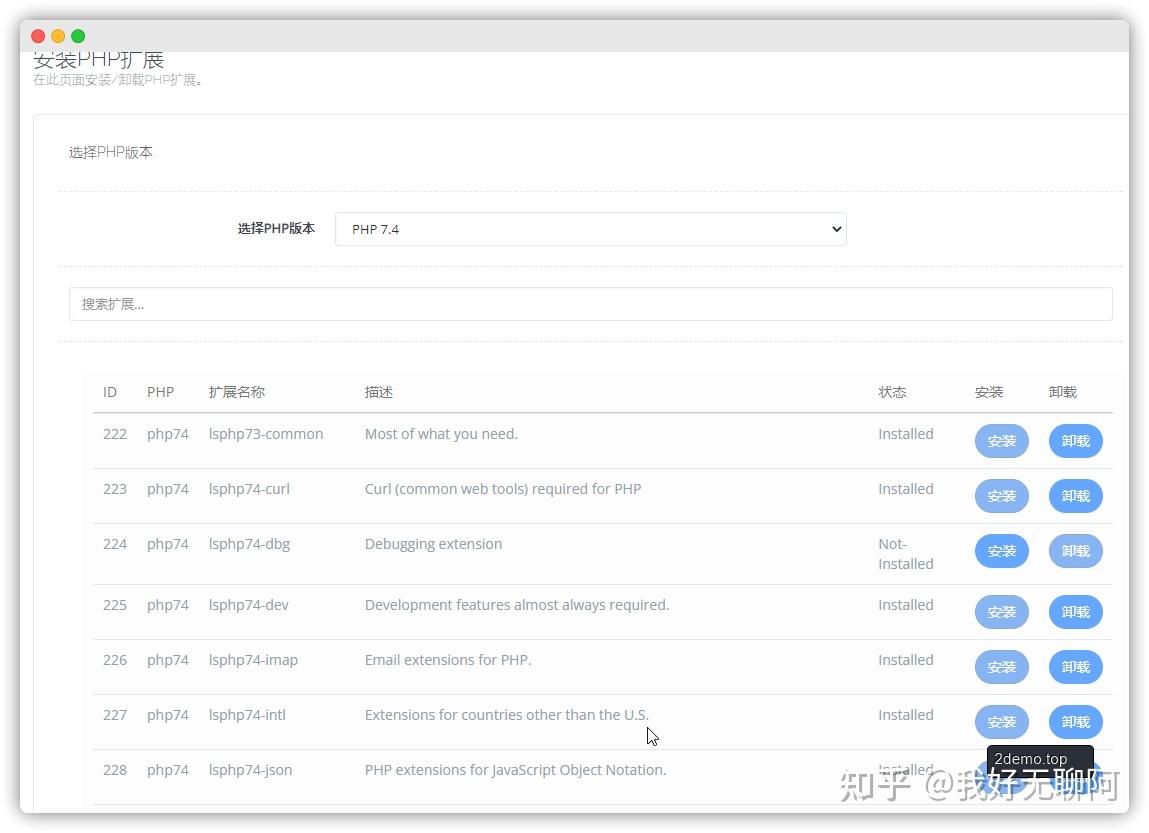Click the 描述 column header
1149x833 pixels.
click(379, 392)
